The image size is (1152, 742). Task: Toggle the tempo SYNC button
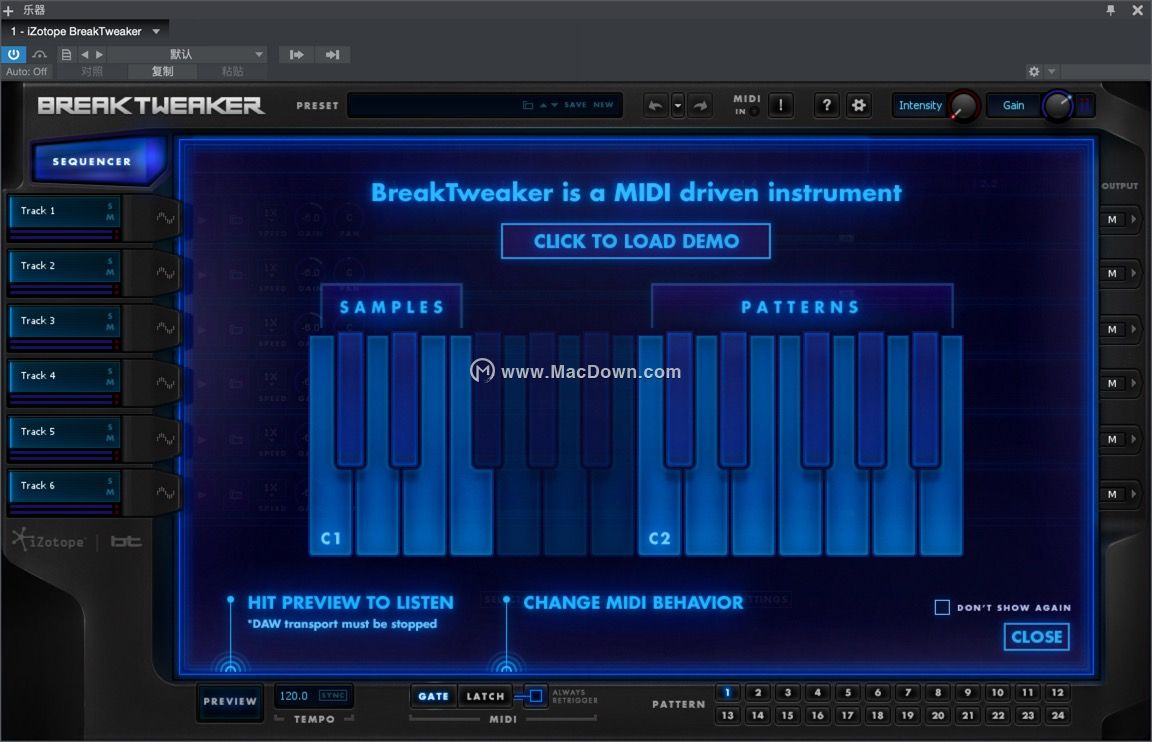click(333, 696)
